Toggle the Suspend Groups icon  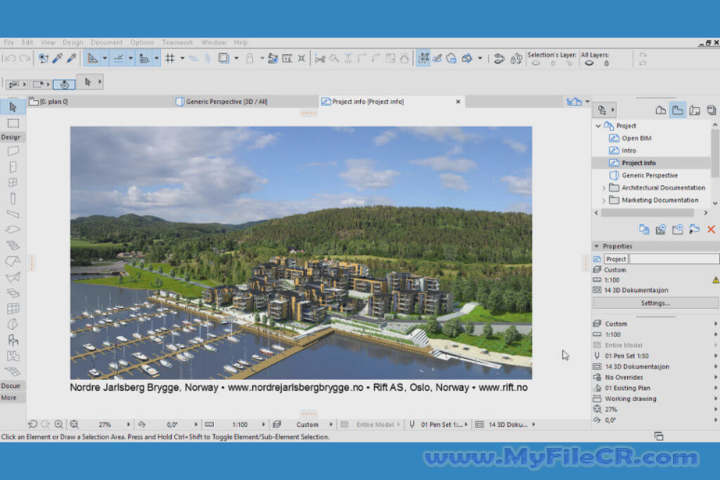point(423,58)
